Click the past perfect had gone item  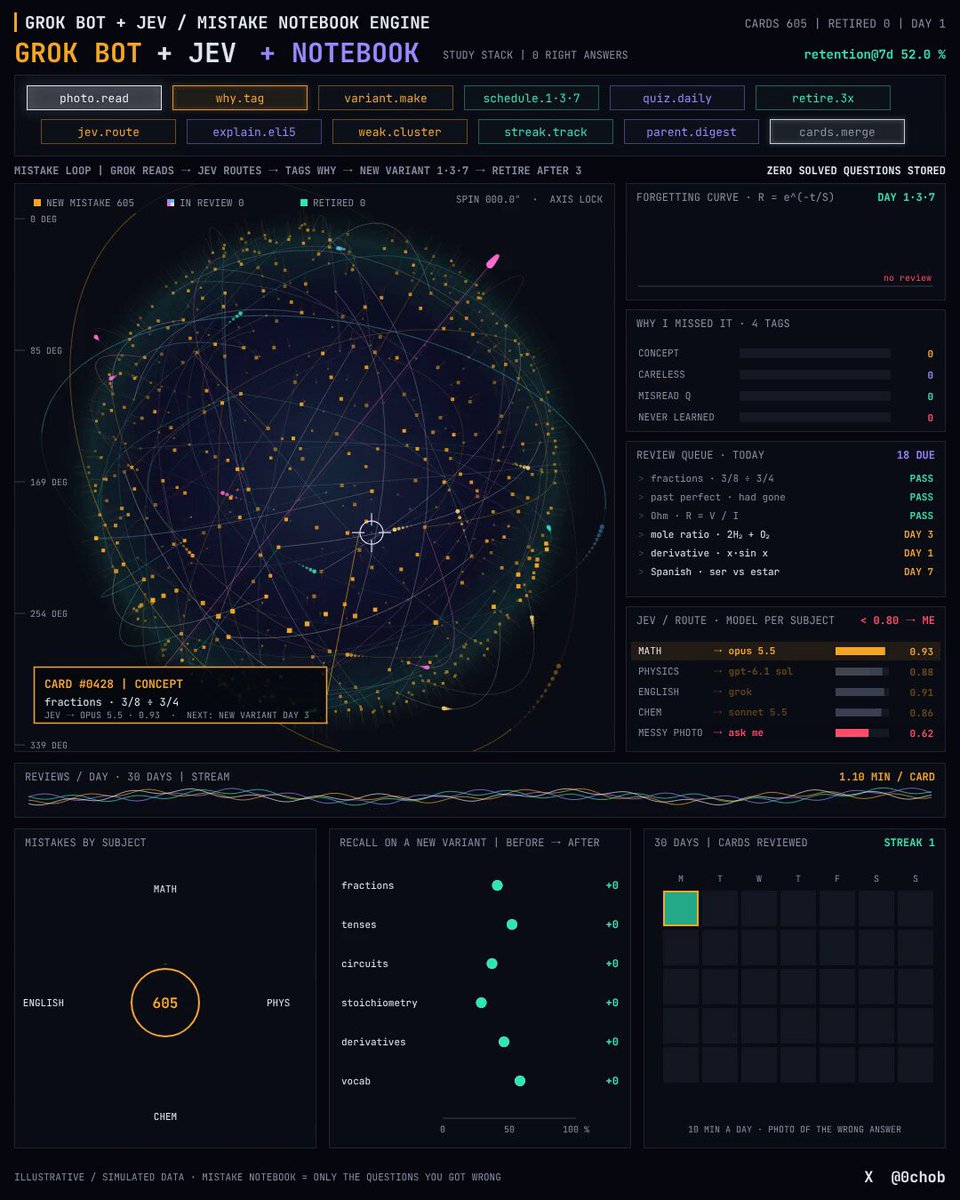[785, 497]
